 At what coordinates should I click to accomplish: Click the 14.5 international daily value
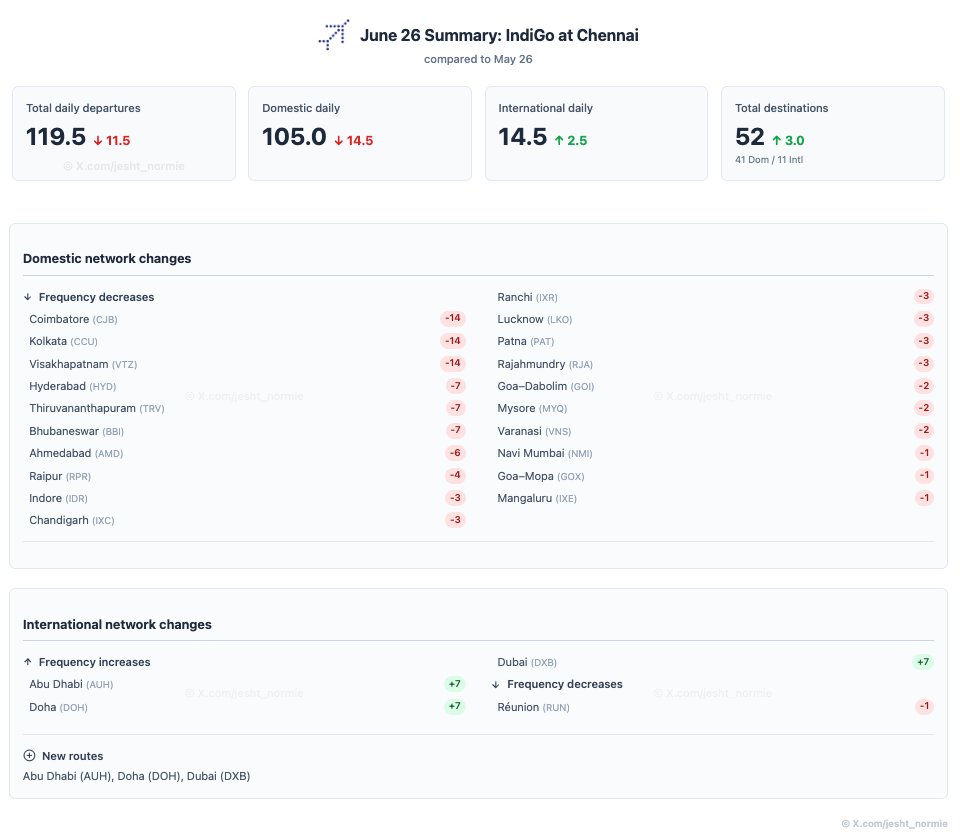pyautogui.click(x=523, y=137)
